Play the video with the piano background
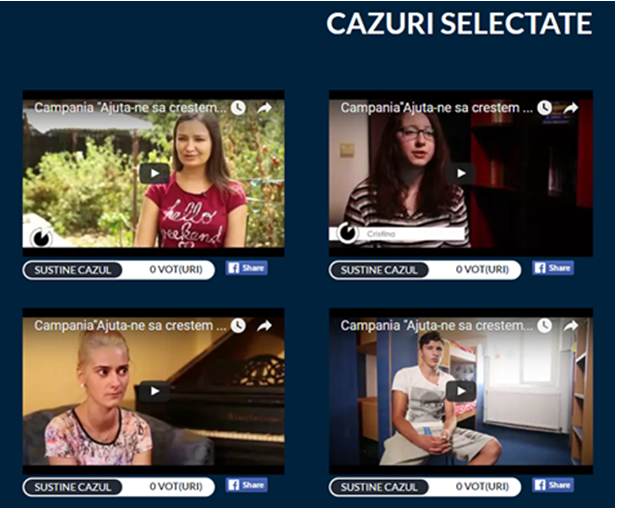The image size is (617, 508). pos(154,391)
